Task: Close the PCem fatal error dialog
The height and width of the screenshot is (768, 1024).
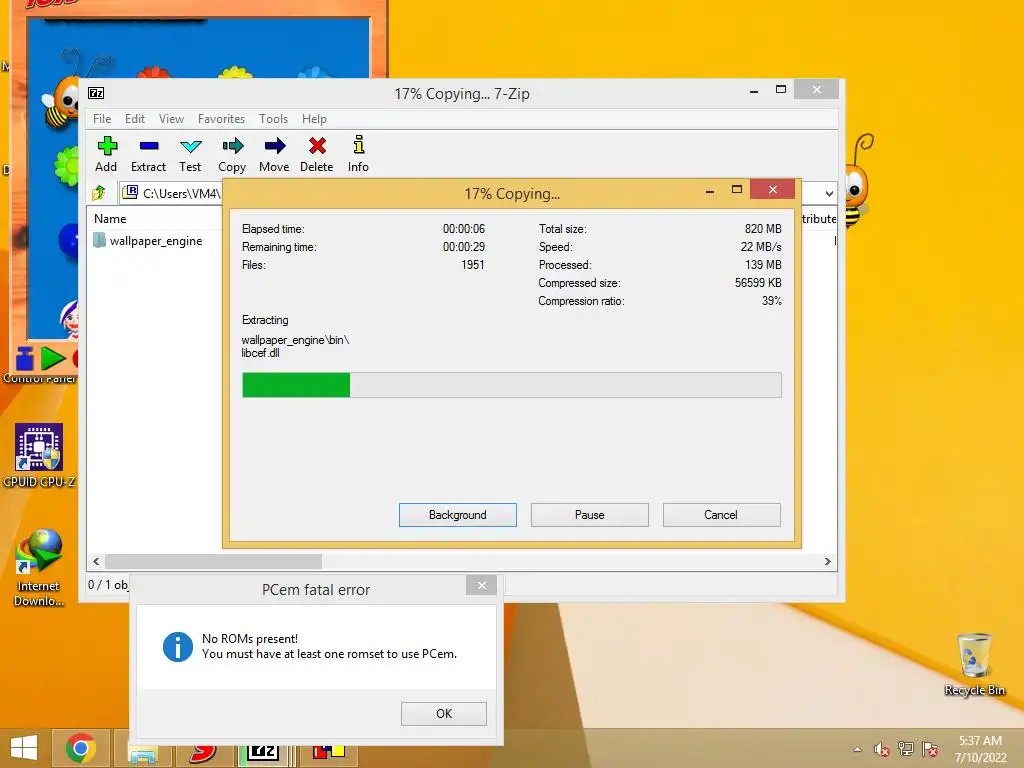Action: [481, 585]
